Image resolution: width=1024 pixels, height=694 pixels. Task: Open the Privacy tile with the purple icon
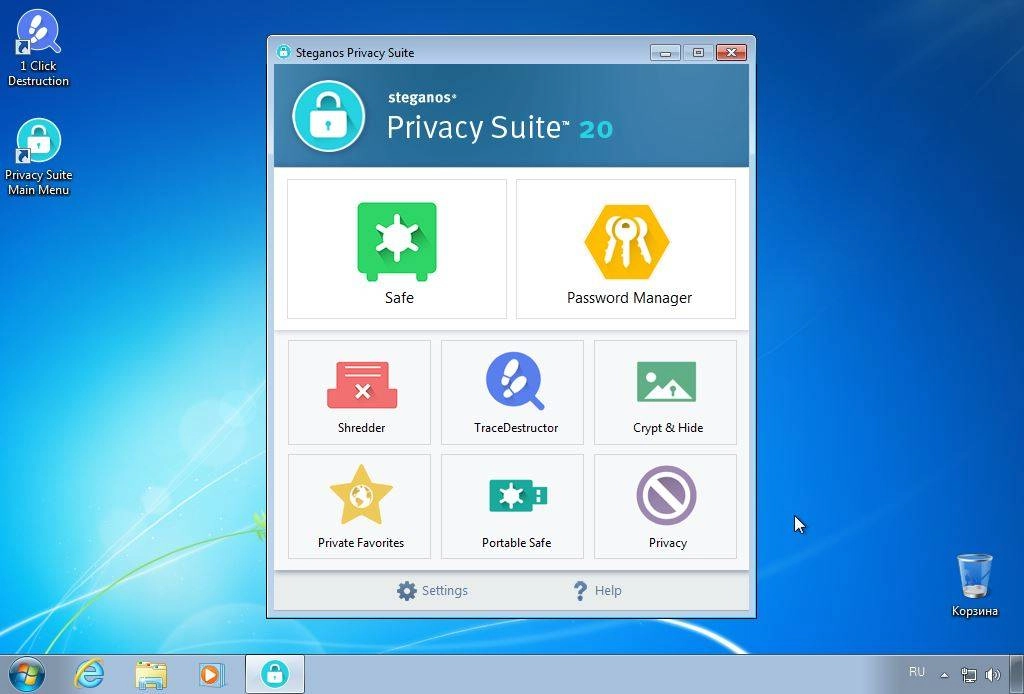point(665,507)
